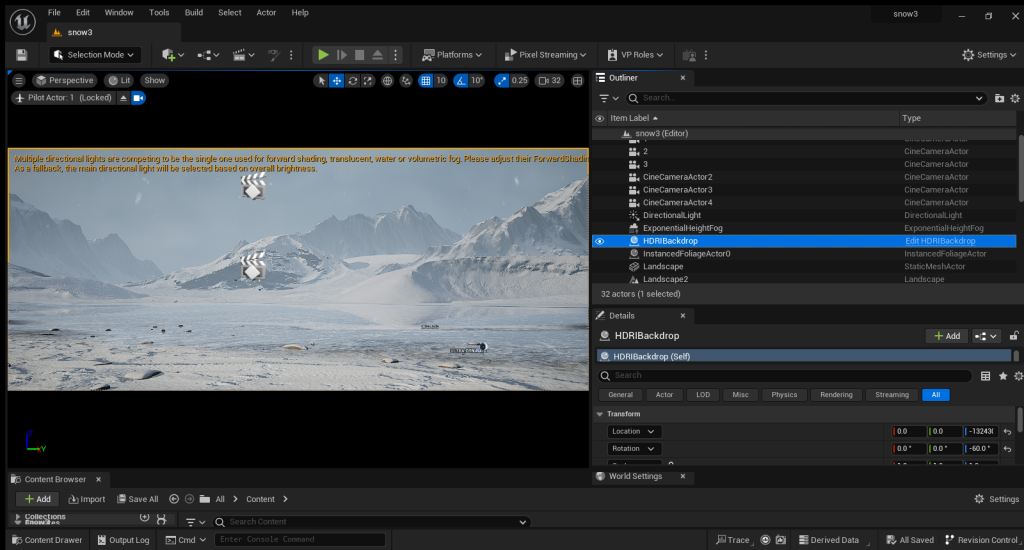1024x550 pixels.
Task: Click the green Play button
Action: point(323,55)
